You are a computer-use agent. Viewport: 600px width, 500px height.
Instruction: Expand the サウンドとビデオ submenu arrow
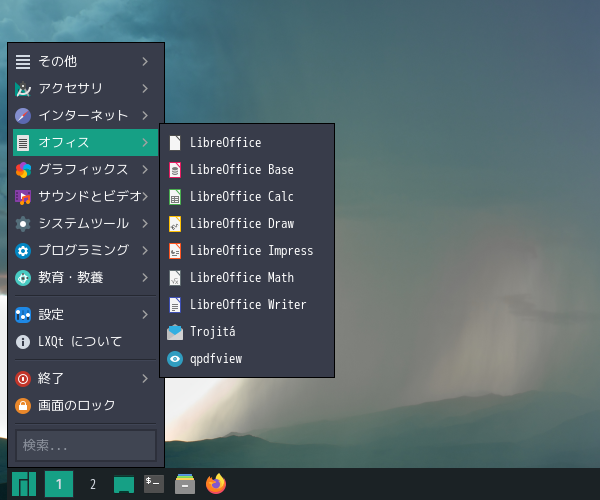coord(145,197)
